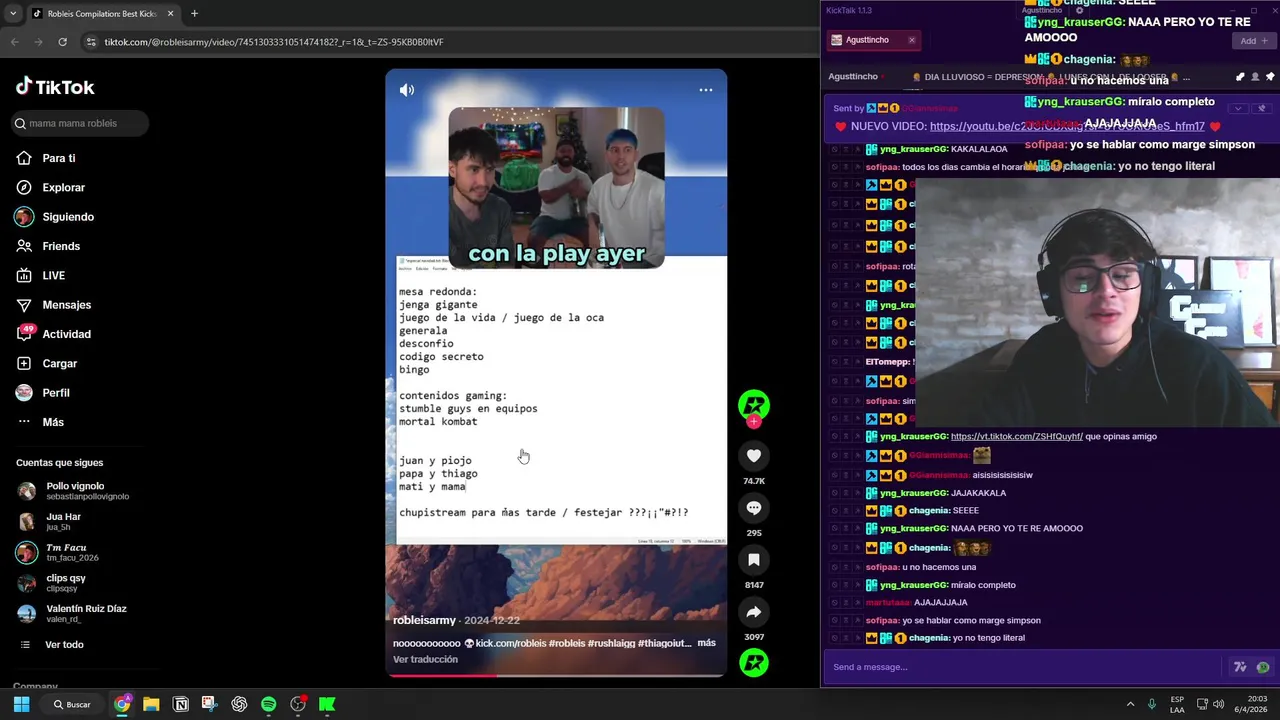1280x720 pixels.
Task: Focus the TikTok search box
Action: click(x=80, y=123)
